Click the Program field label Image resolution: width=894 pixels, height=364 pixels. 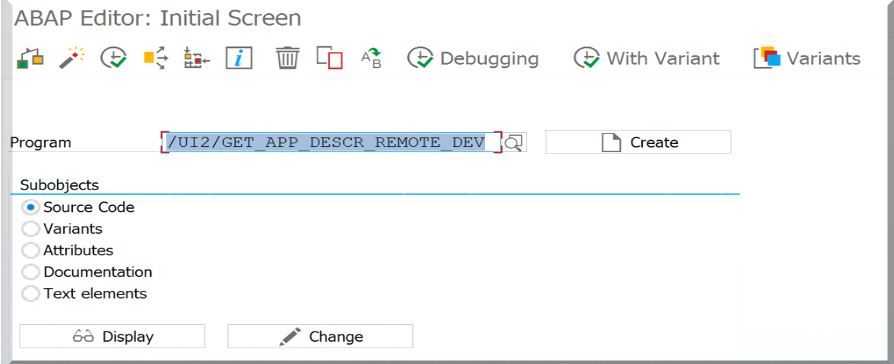(40, 143)
